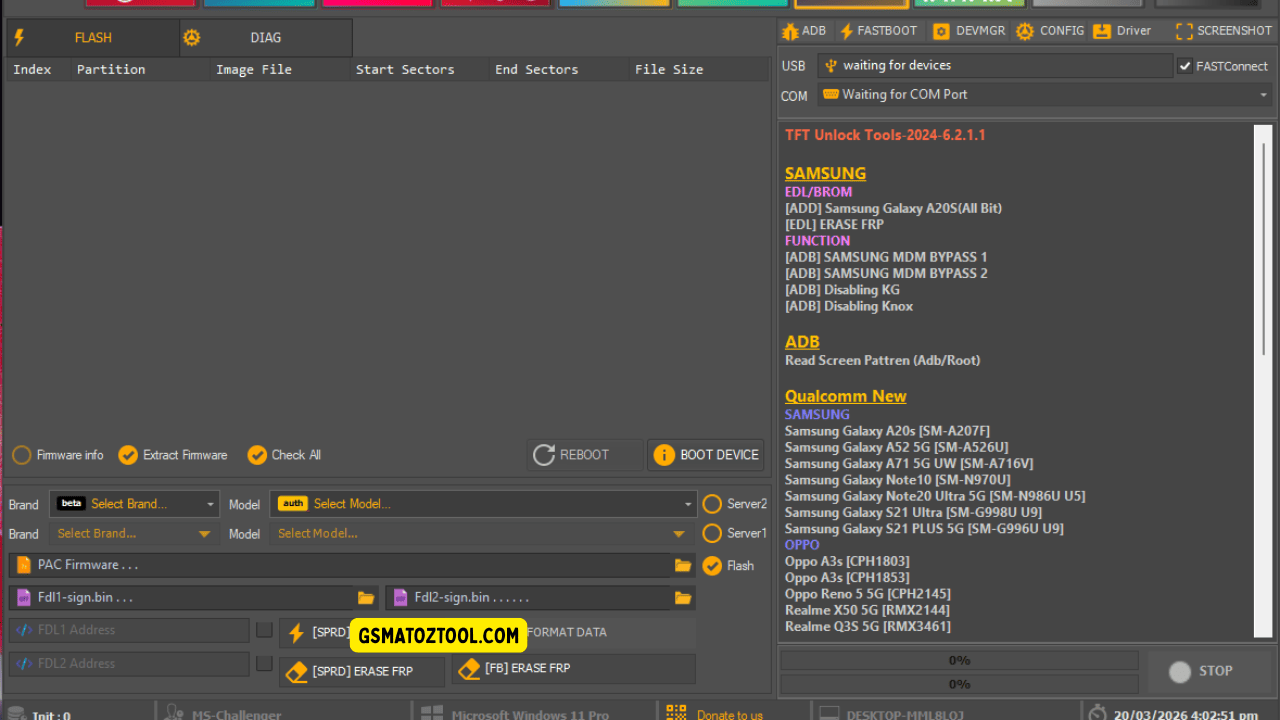The image size is (1280, 720).
Task: Click the top 0% progress bar
Action: point(958,659)
